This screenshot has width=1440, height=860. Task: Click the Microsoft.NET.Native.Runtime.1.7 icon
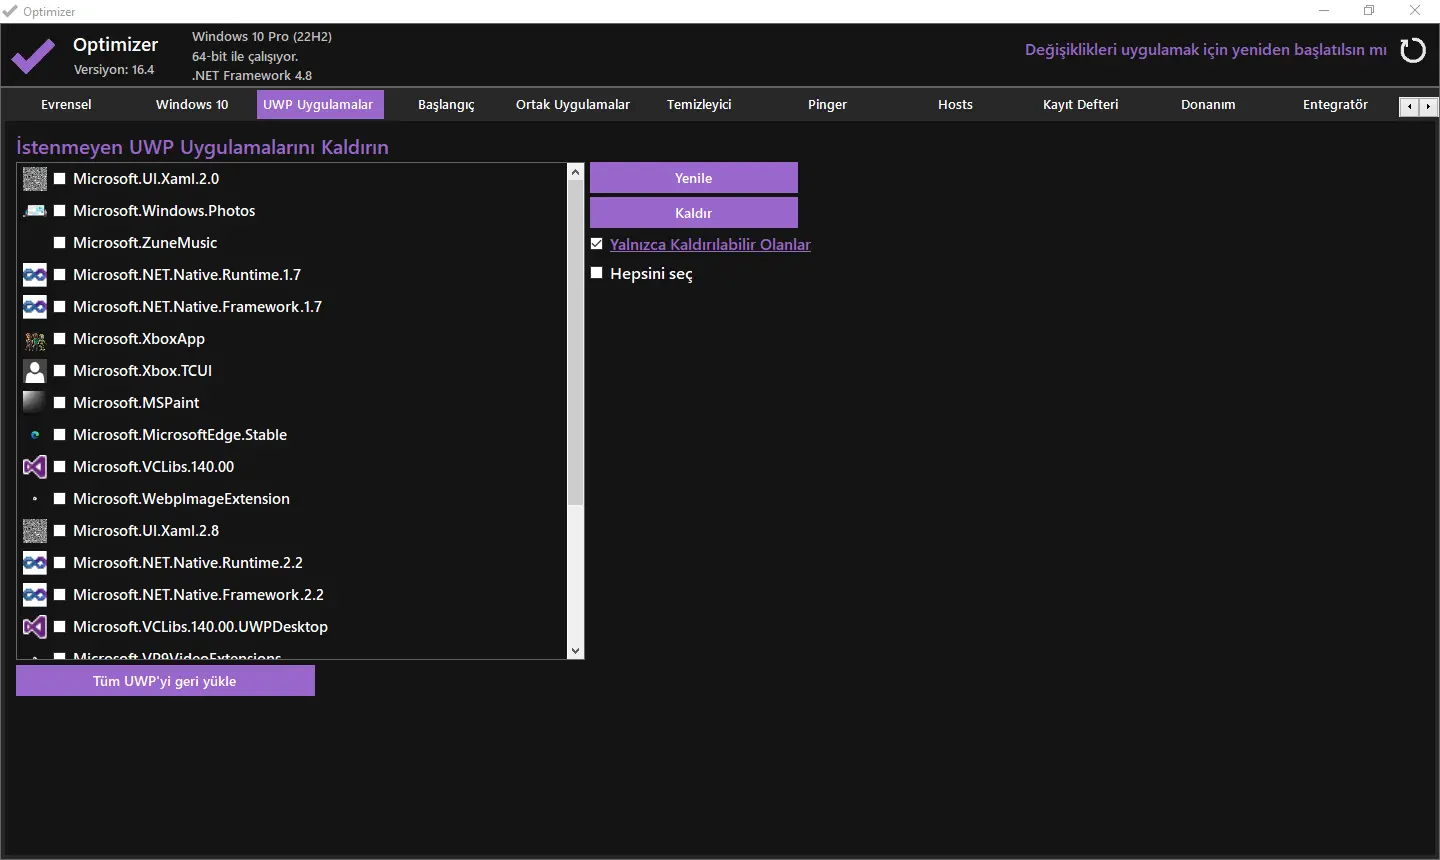point(35,275)
